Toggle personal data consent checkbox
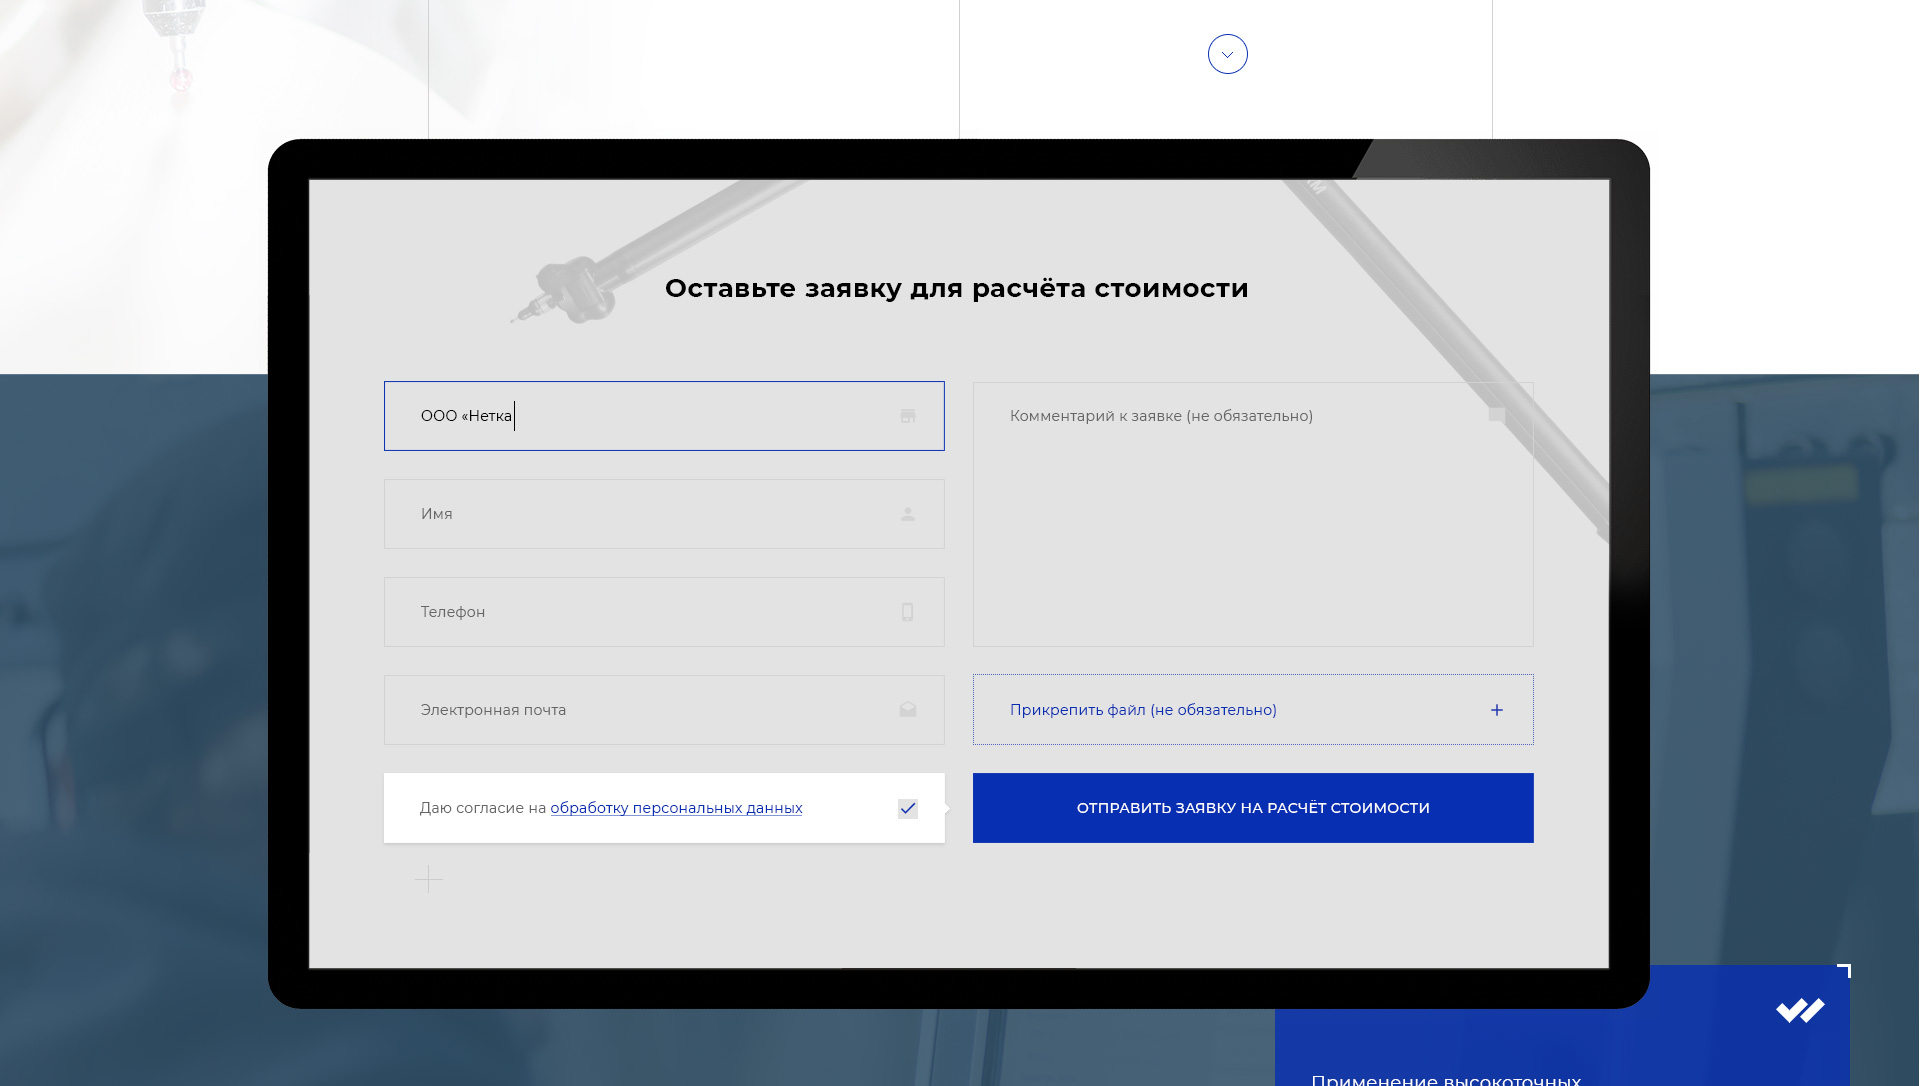The image size is (1920, 1086). pyautogui.click(x=907, y=808)
